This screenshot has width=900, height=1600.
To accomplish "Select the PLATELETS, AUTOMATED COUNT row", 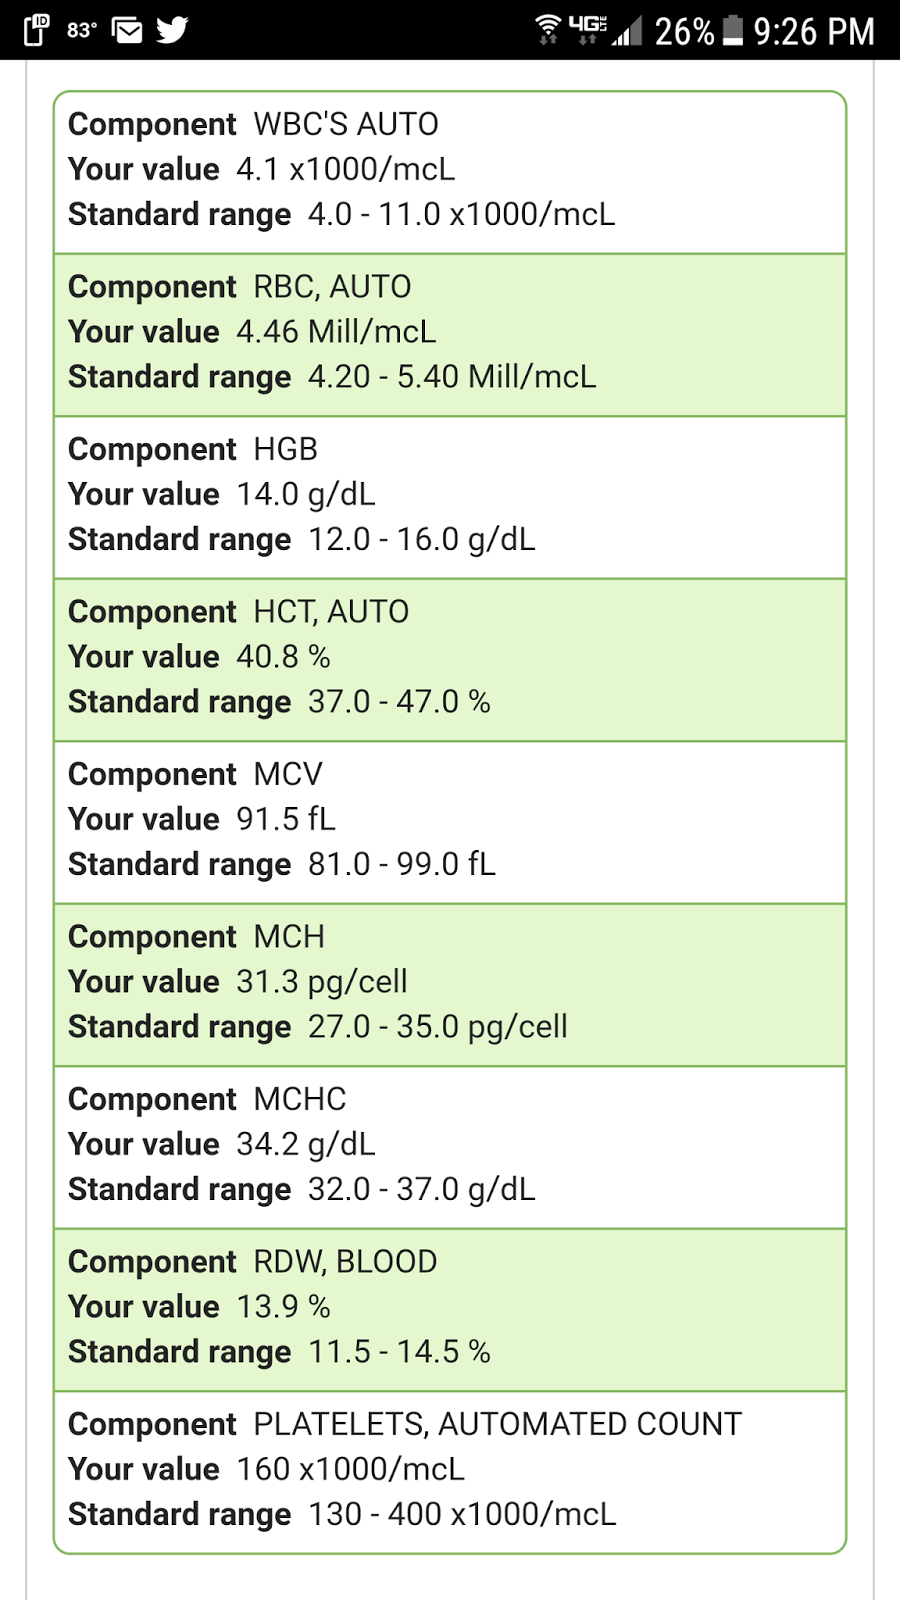I will [450, 1472].
